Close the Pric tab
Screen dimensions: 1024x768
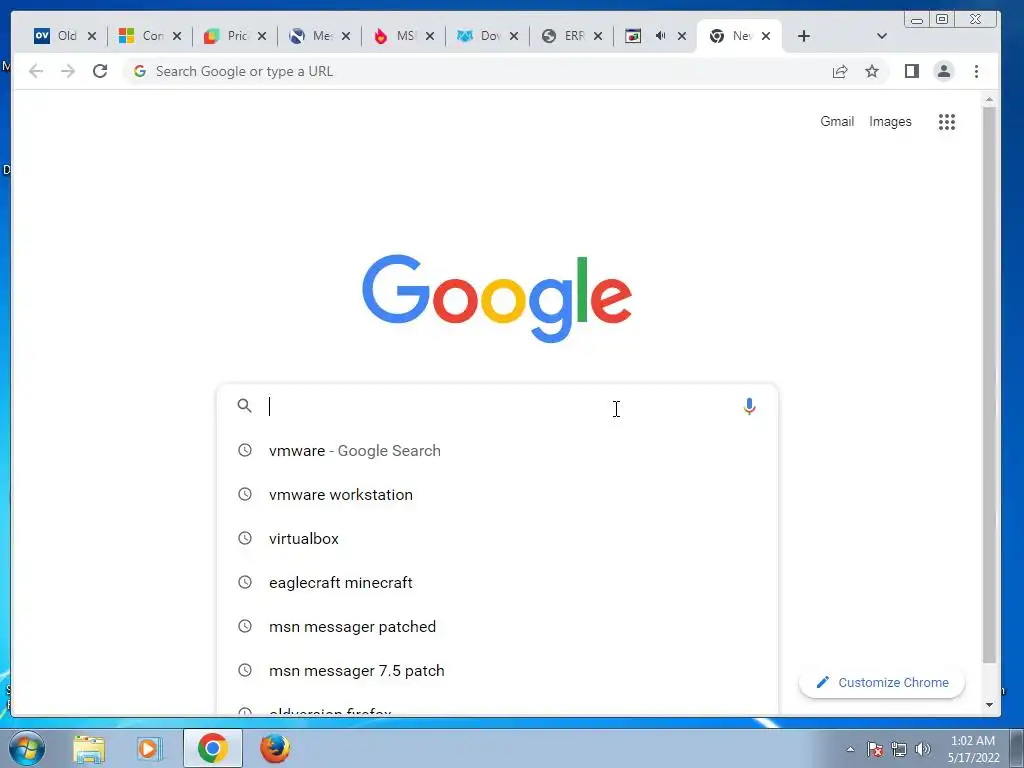click(x=262, y=36)
